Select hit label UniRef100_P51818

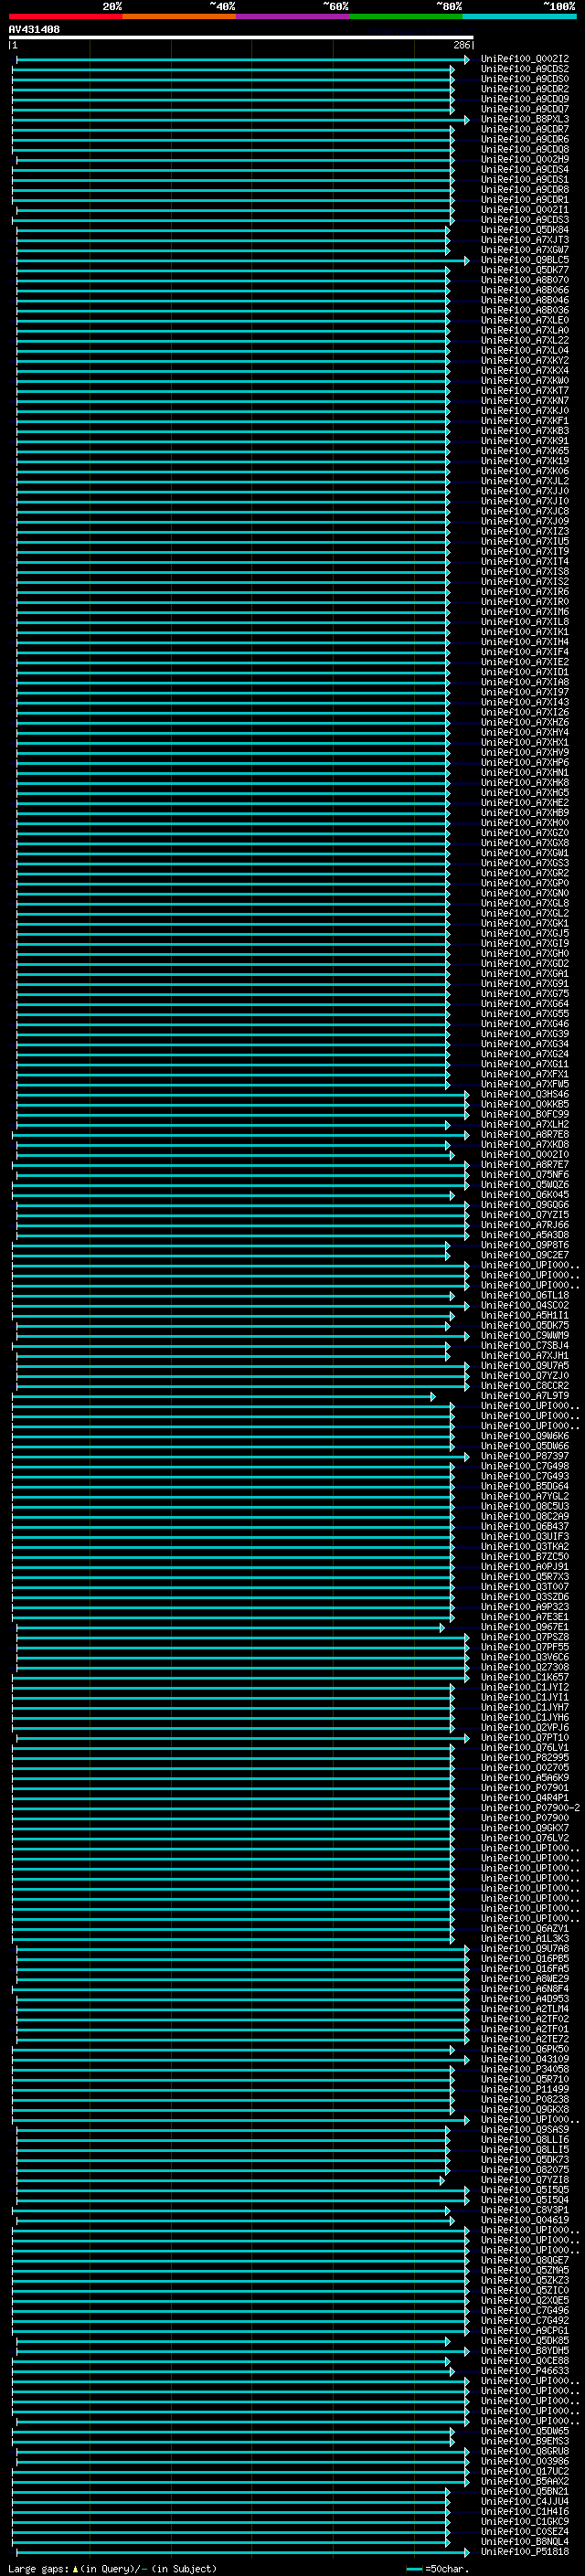pos(525,2552)
